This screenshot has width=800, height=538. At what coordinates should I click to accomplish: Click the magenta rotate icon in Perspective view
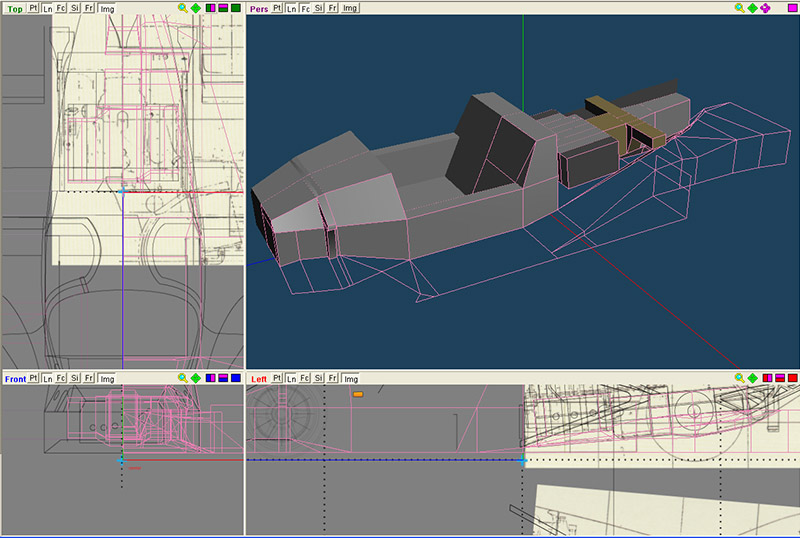click(765, 8)
